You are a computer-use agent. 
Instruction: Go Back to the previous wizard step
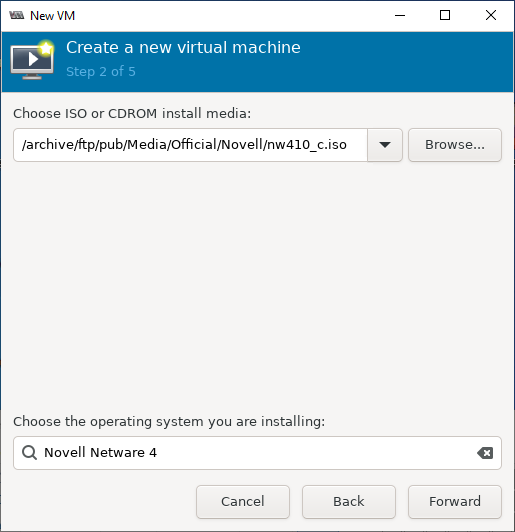coord(349,501)
